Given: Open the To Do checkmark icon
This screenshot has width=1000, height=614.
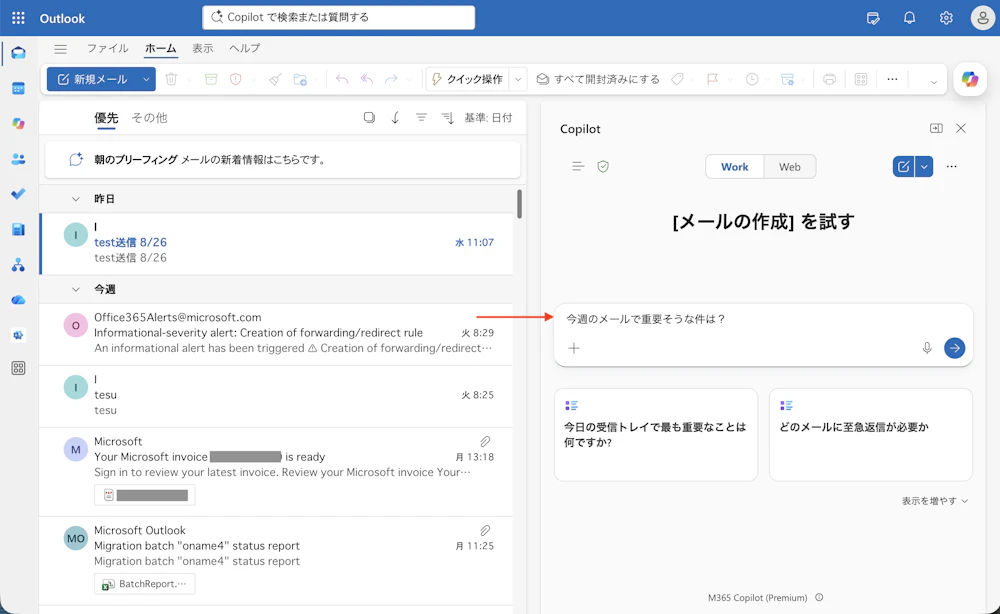Looking at the screenshot, I should pyautogui.click(x=18, y=194).
